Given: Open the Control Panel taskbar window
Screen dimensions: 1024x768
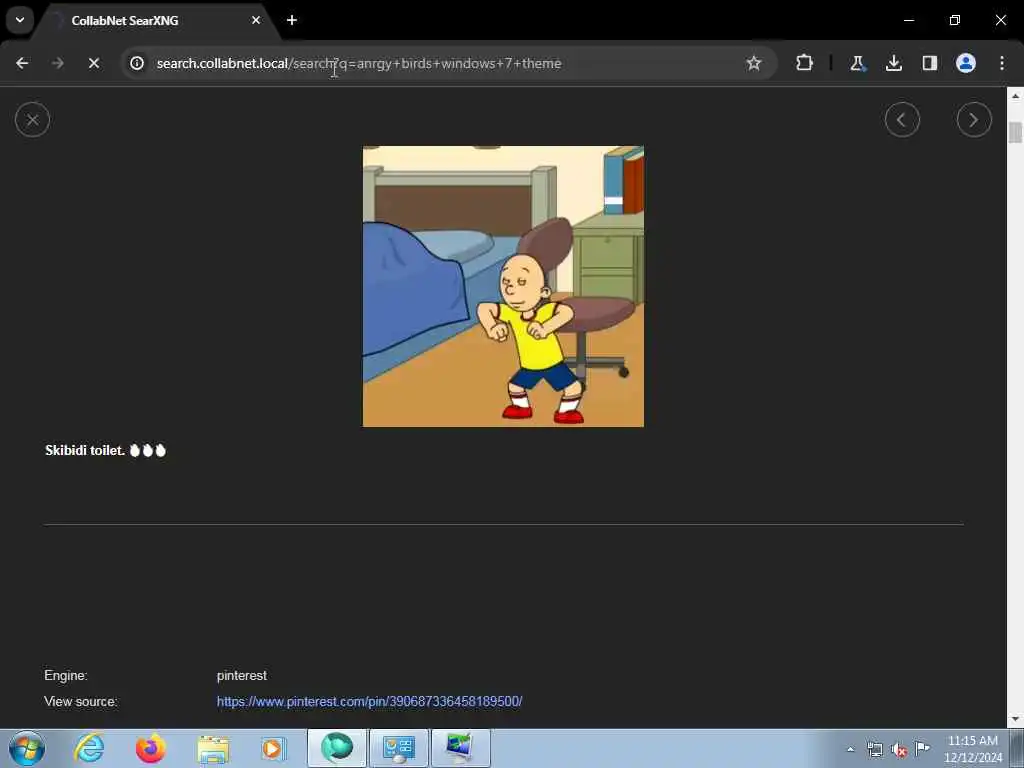Looking at the screenshot, I should click(x=398, y=748).
